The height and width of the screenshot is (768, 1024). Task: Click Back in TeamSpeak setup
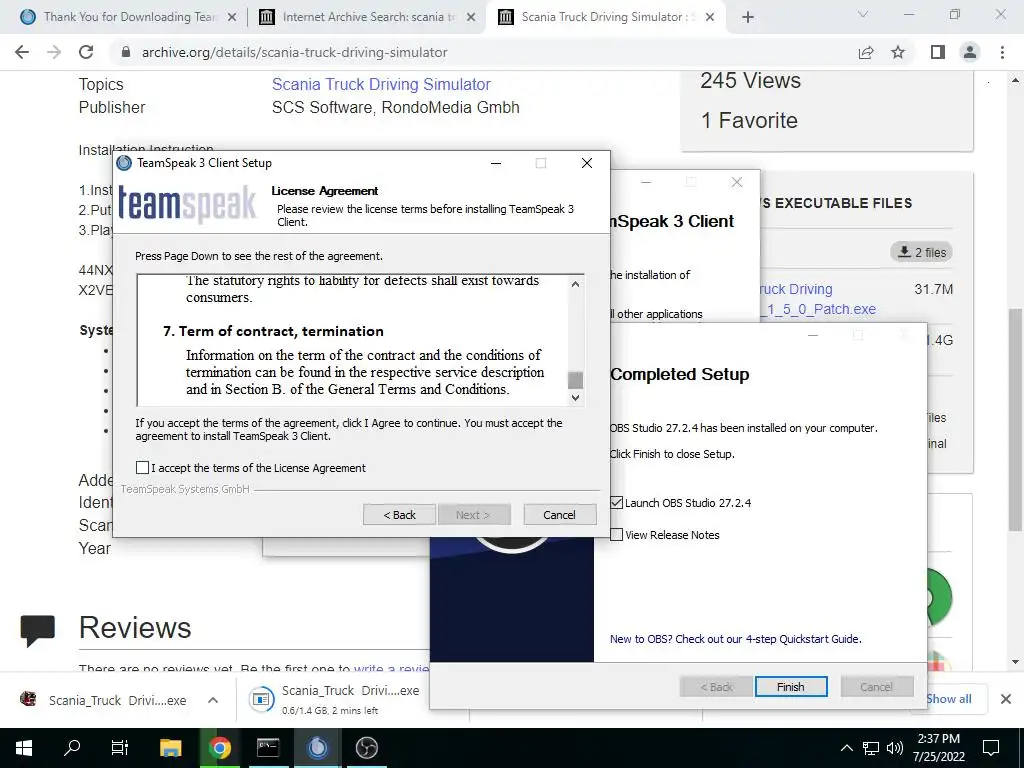click(399, 515)
